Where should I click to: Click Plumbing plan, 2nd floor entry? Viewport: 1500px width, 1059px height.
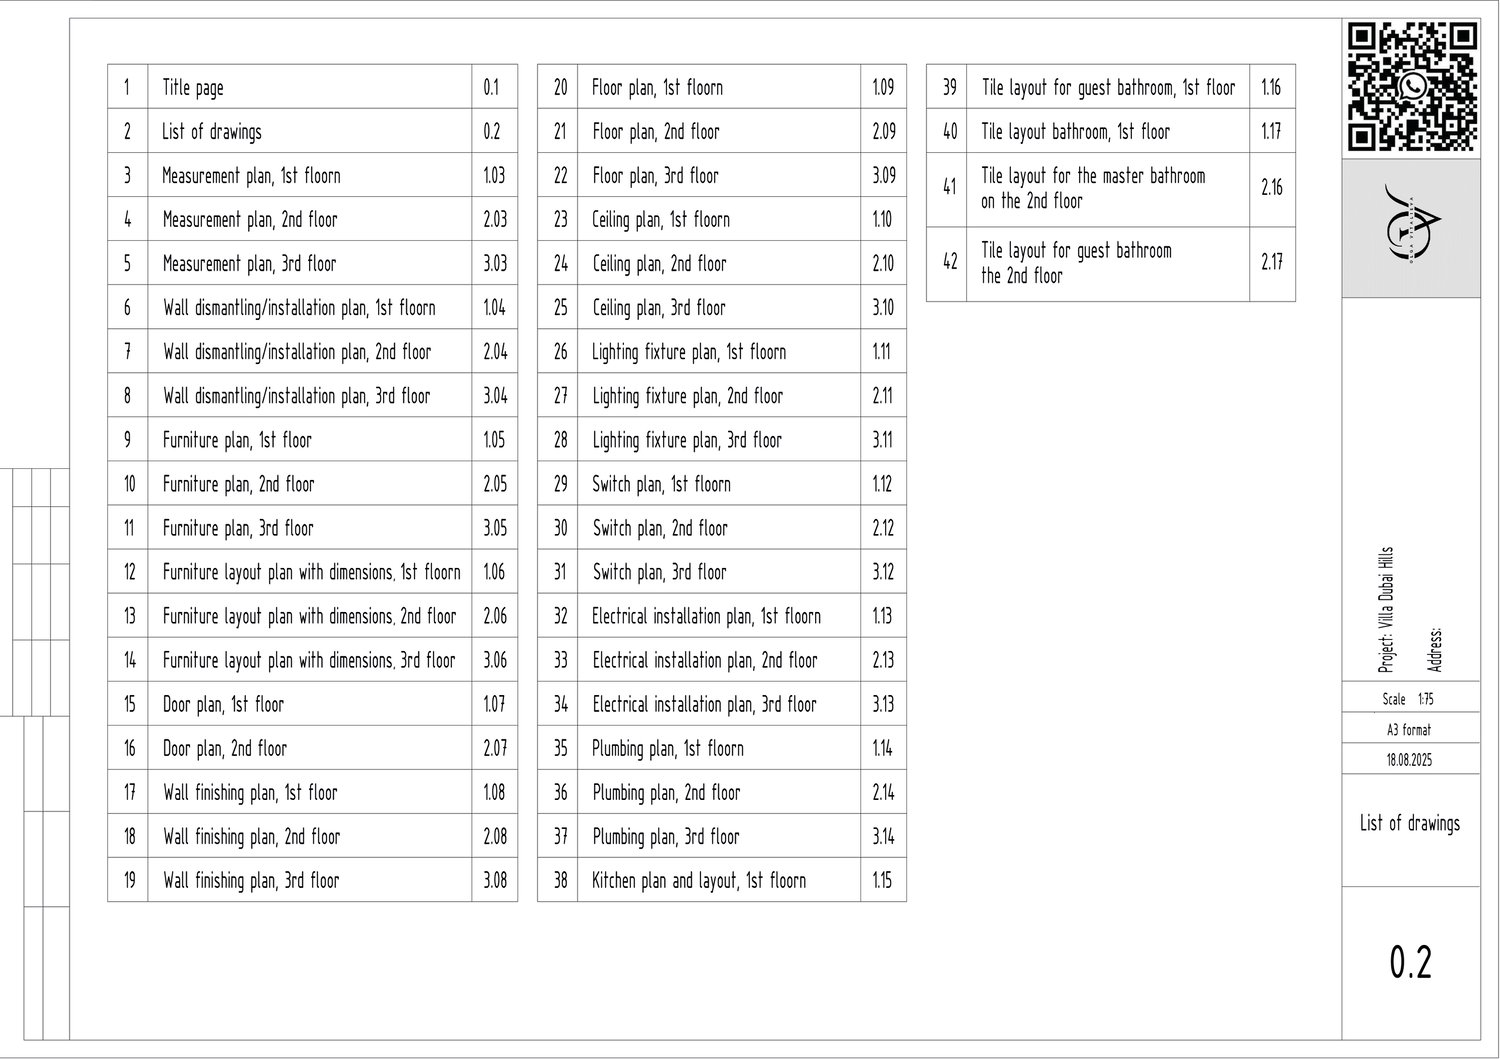pyautogui.click(x=666, y=793)
